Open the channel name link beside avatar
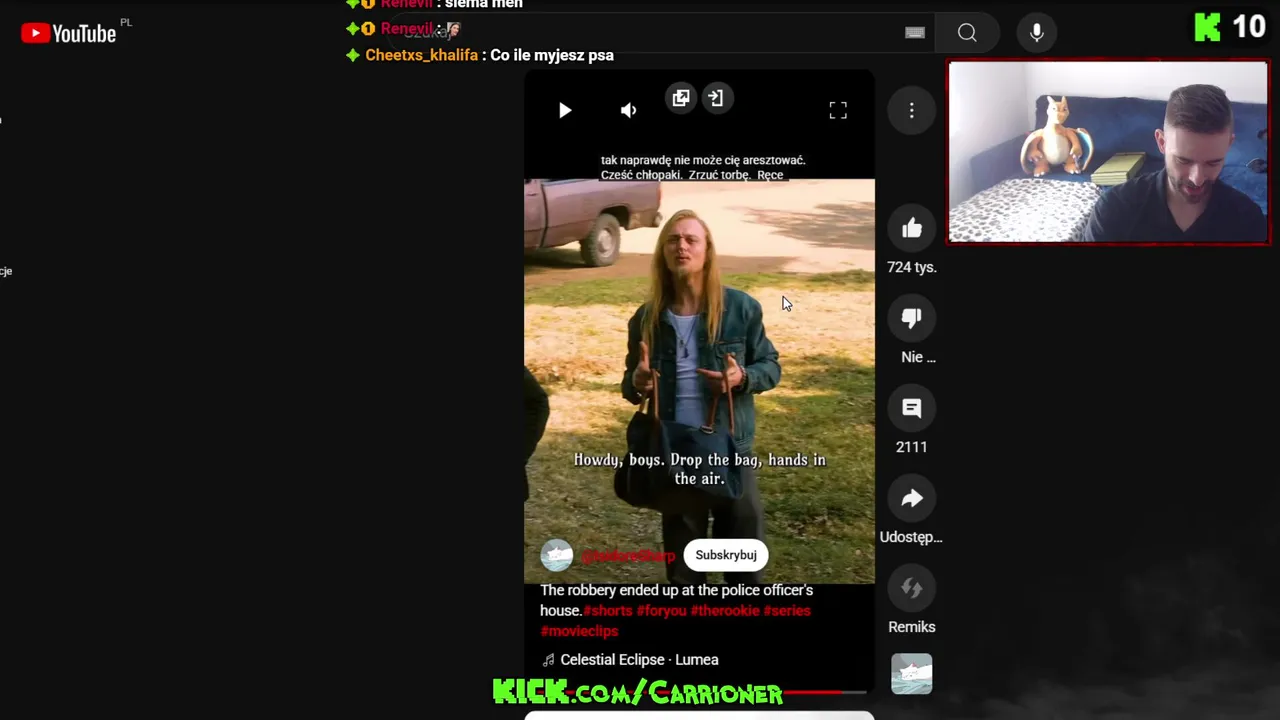The width and height of the screenshot is (1280, 720). click(x=628, y=555)
